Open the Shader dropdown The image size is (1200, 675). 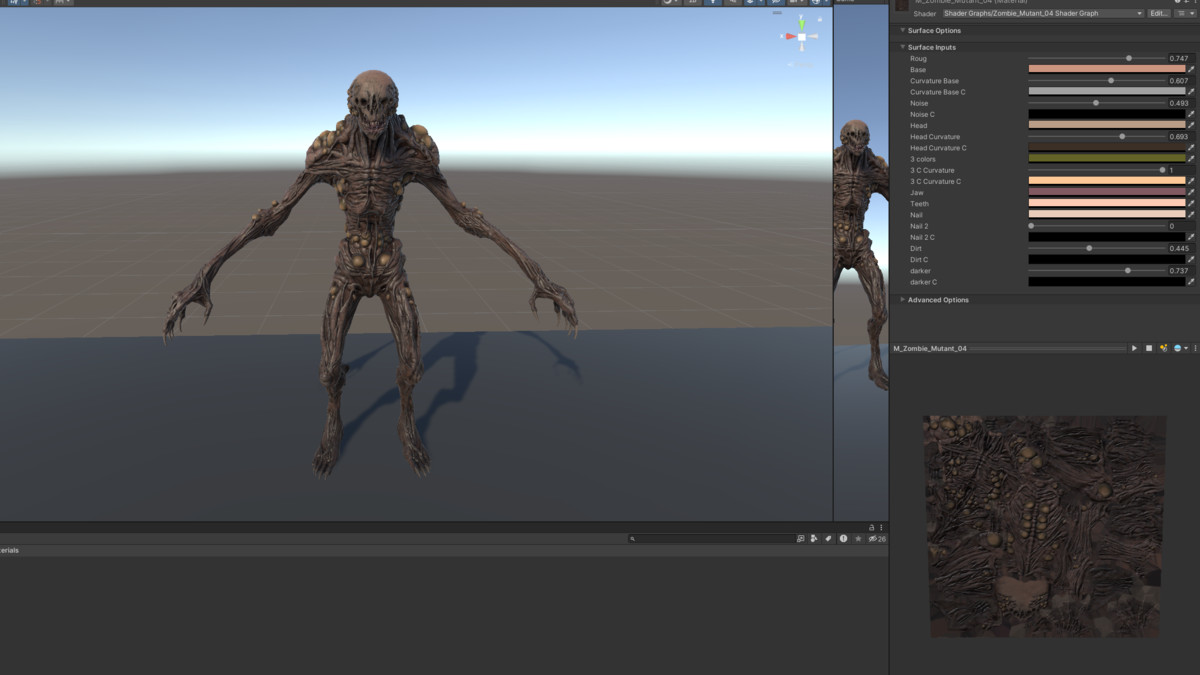1043,14
